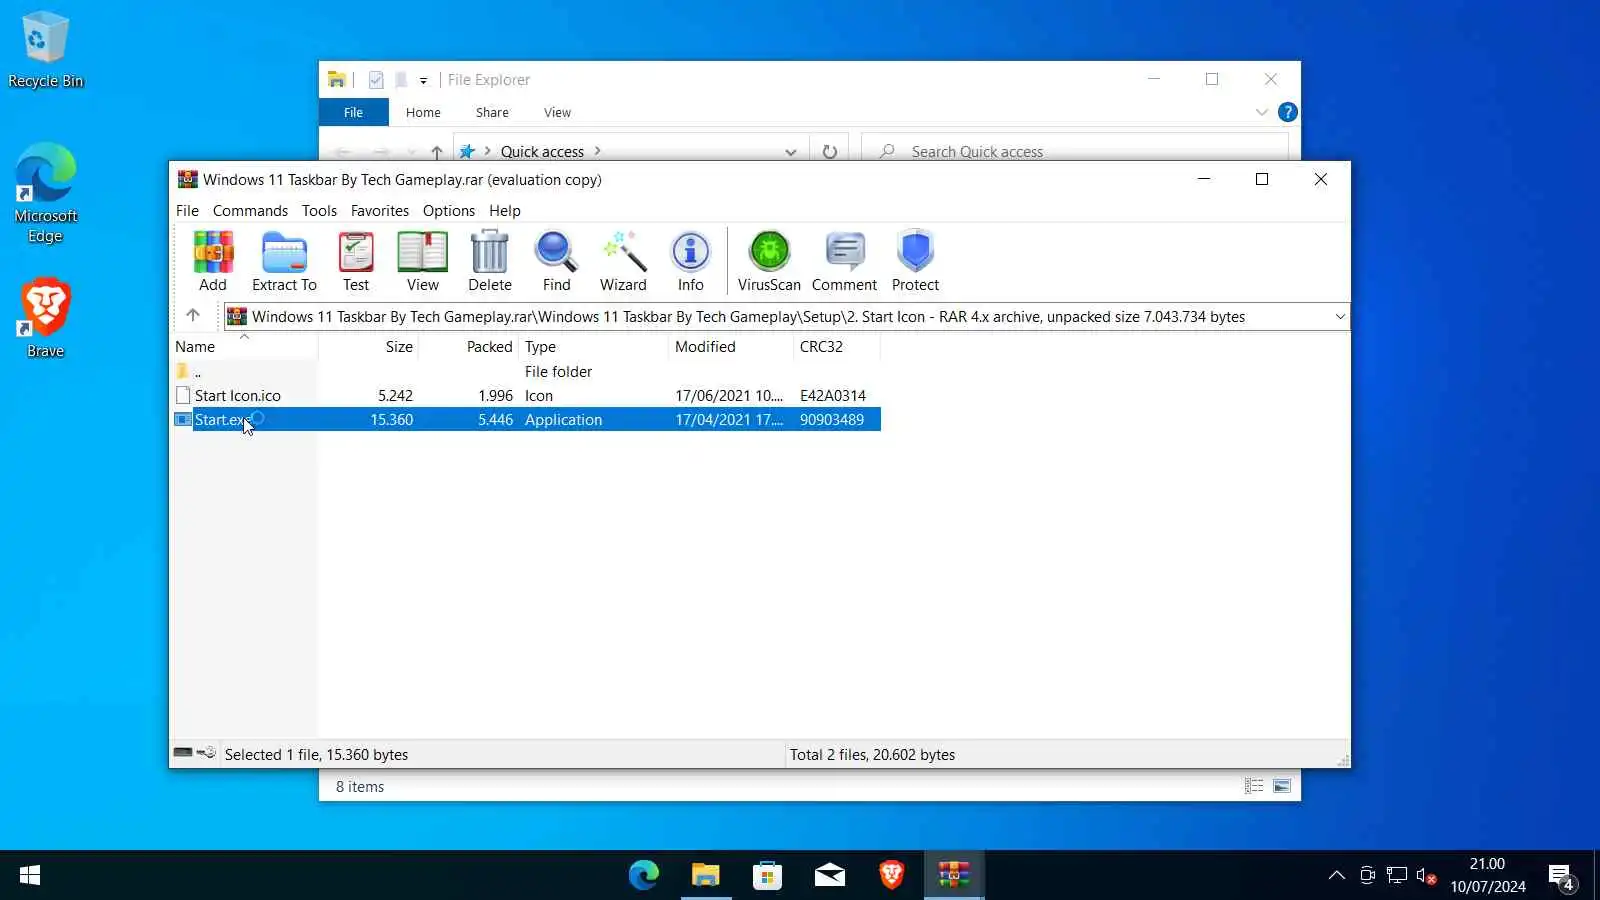
Task: Click the Add toolbar icon in WinRAR
Action: coord(213,261)
